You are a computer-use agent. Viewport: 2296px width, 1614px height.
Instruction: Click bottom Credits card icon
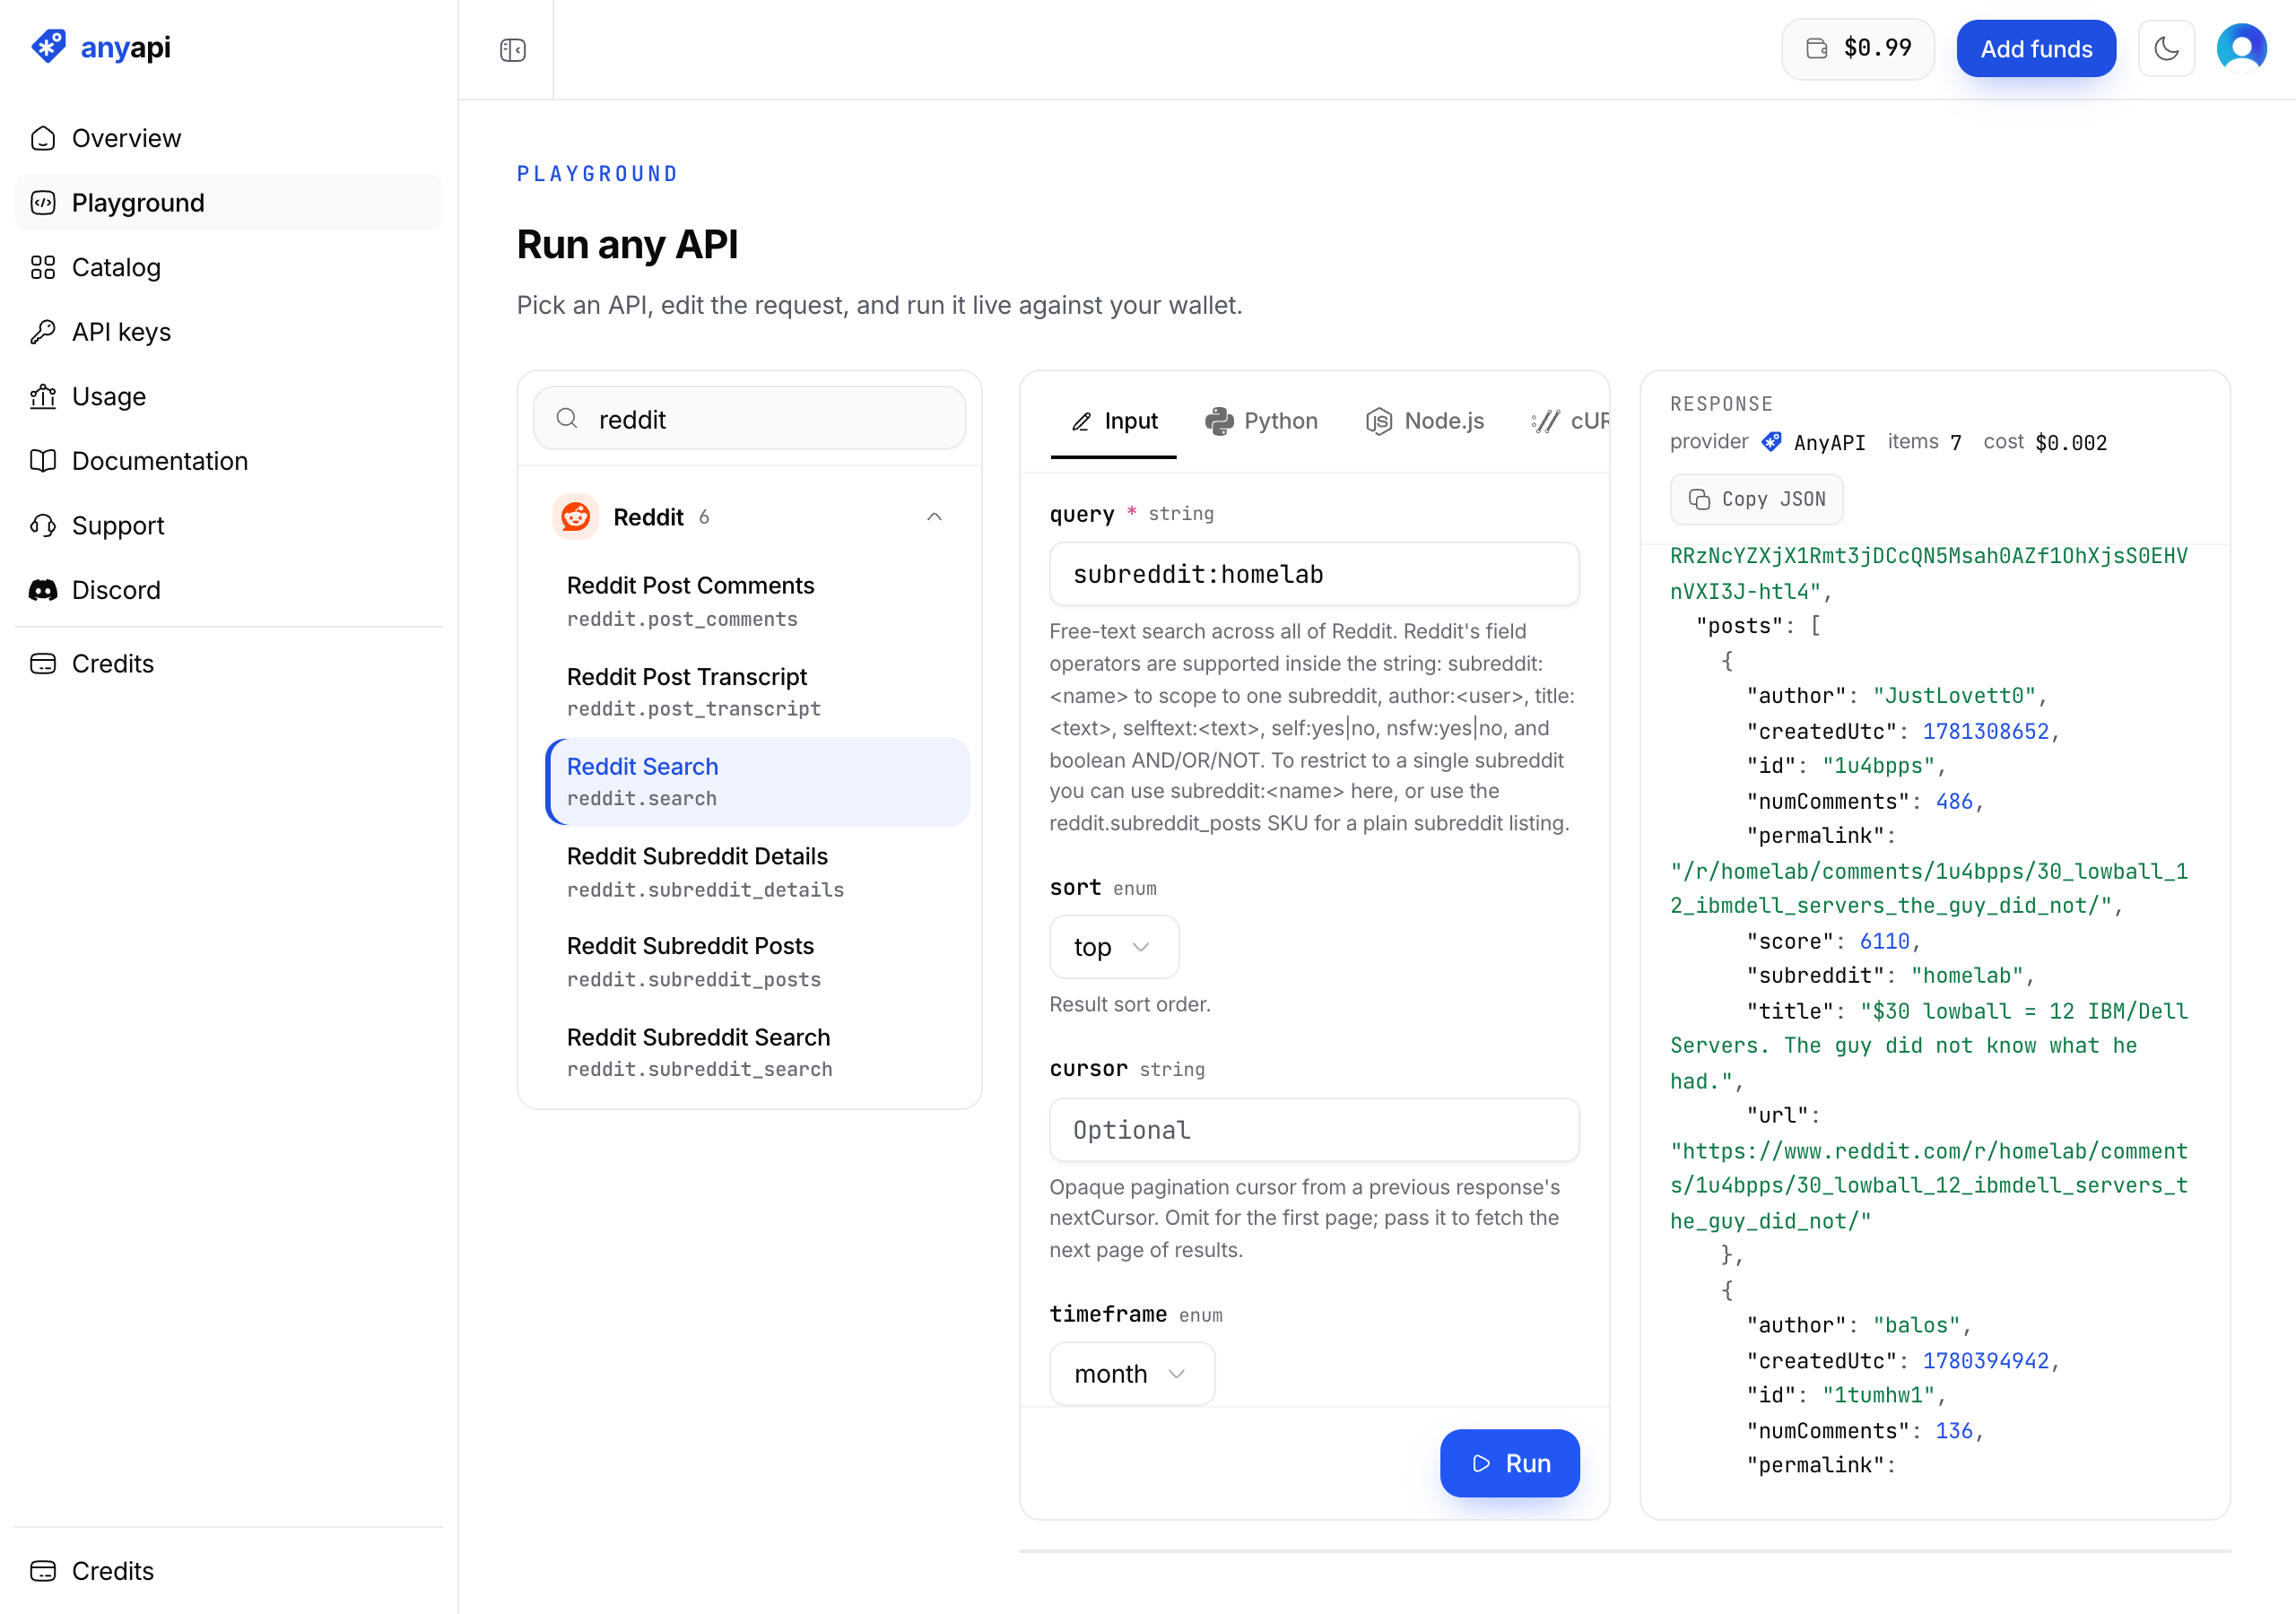[43, 1571]
